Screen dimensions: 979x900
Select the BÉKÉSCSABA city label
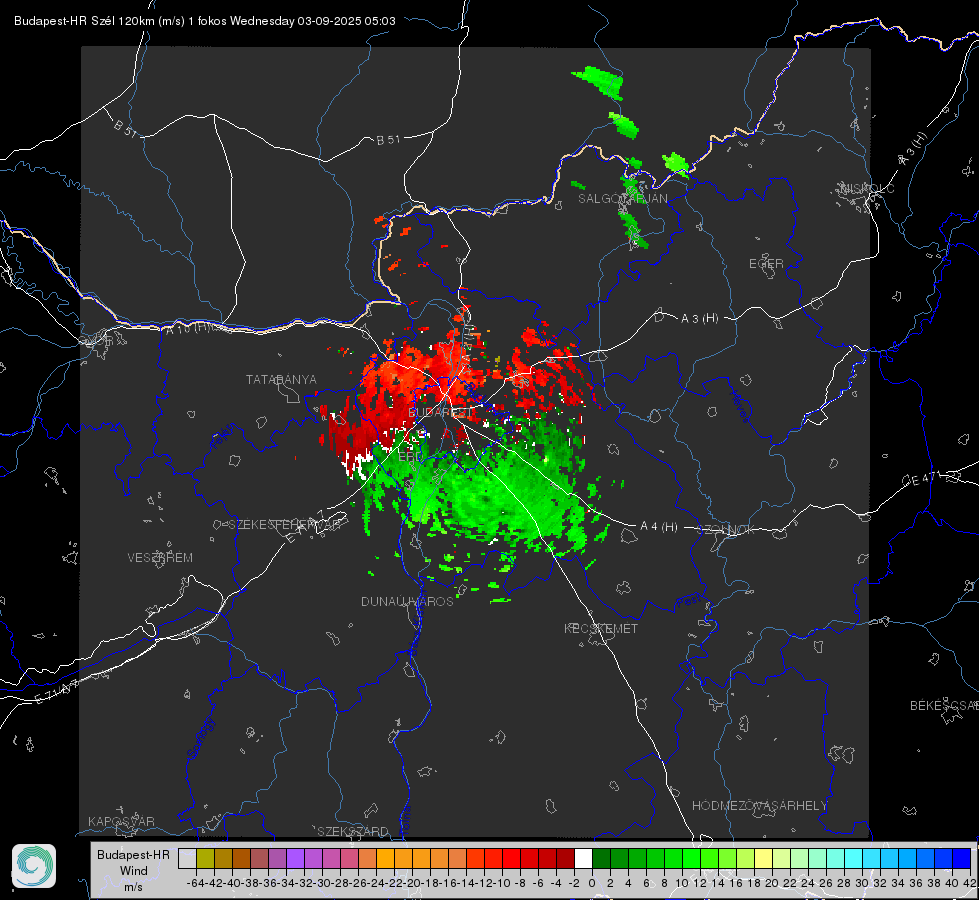coord(944,706)
